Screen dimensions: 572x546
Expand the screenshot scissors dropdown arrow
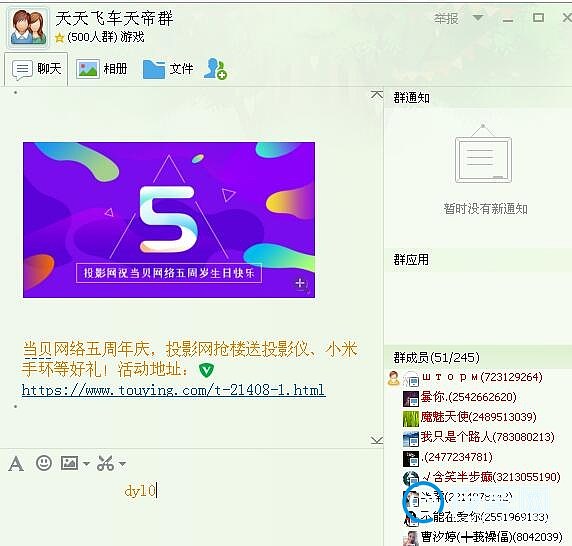[123, 464]
